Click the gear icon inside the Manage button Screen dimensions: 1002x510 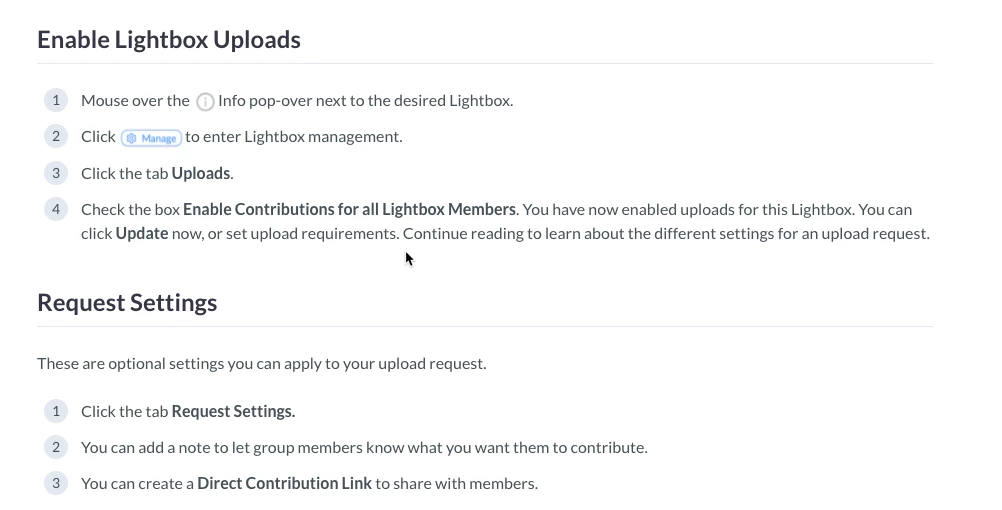(131, 138)
